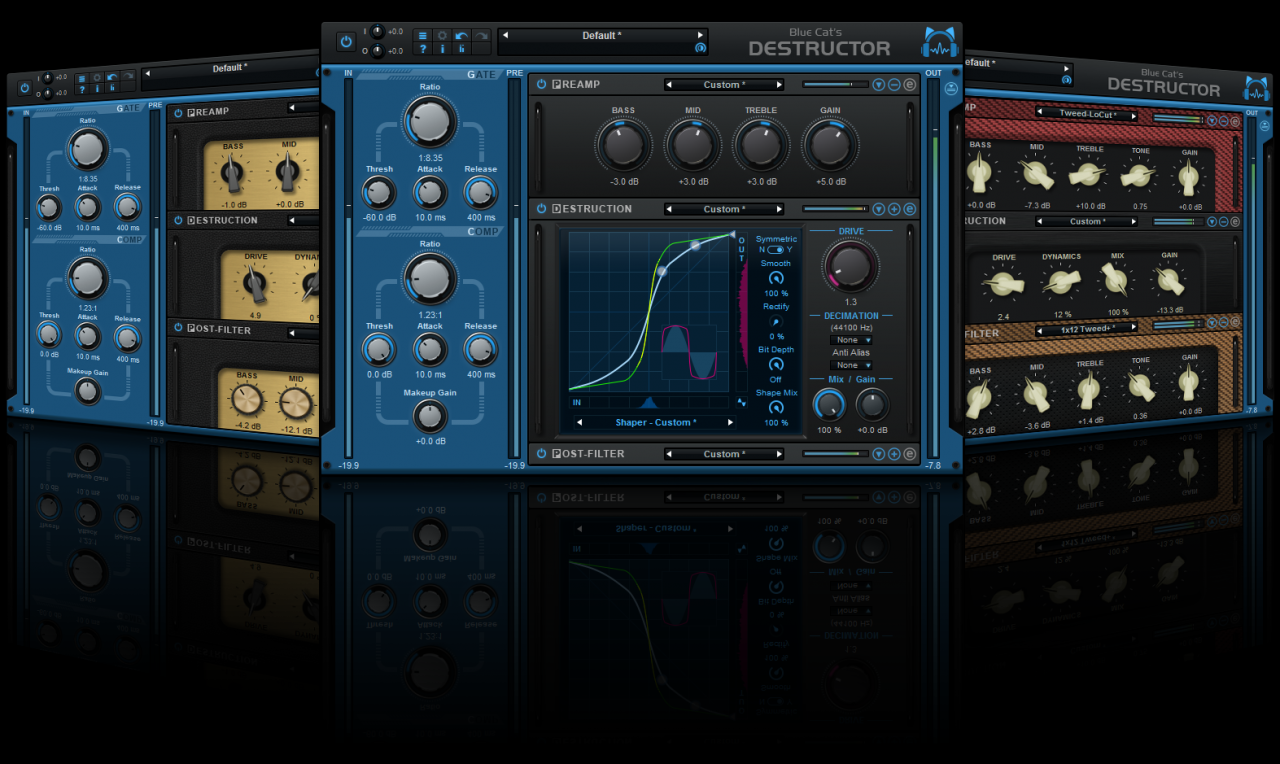Image resolution: width=1280 pixels, height=764 pixels.
Task: Toggle the main plugin bypass power button
Action: pos(346,41)
